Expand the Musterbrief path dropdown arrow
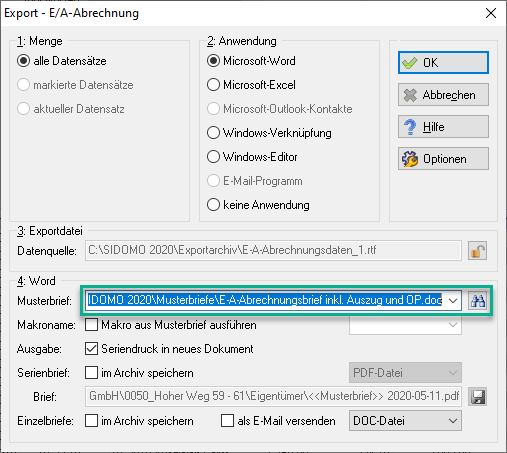Viewport: 507px width, 453px height. point(453,301)
